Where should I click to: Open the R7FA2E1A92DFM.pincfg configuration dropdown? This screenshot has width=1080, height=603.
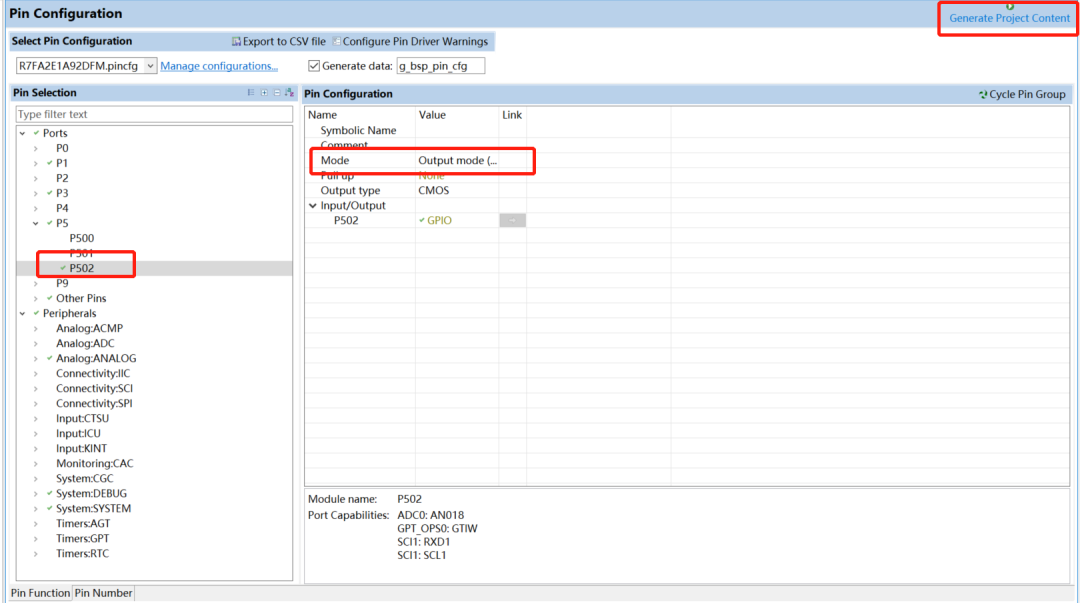pos(150,66)
